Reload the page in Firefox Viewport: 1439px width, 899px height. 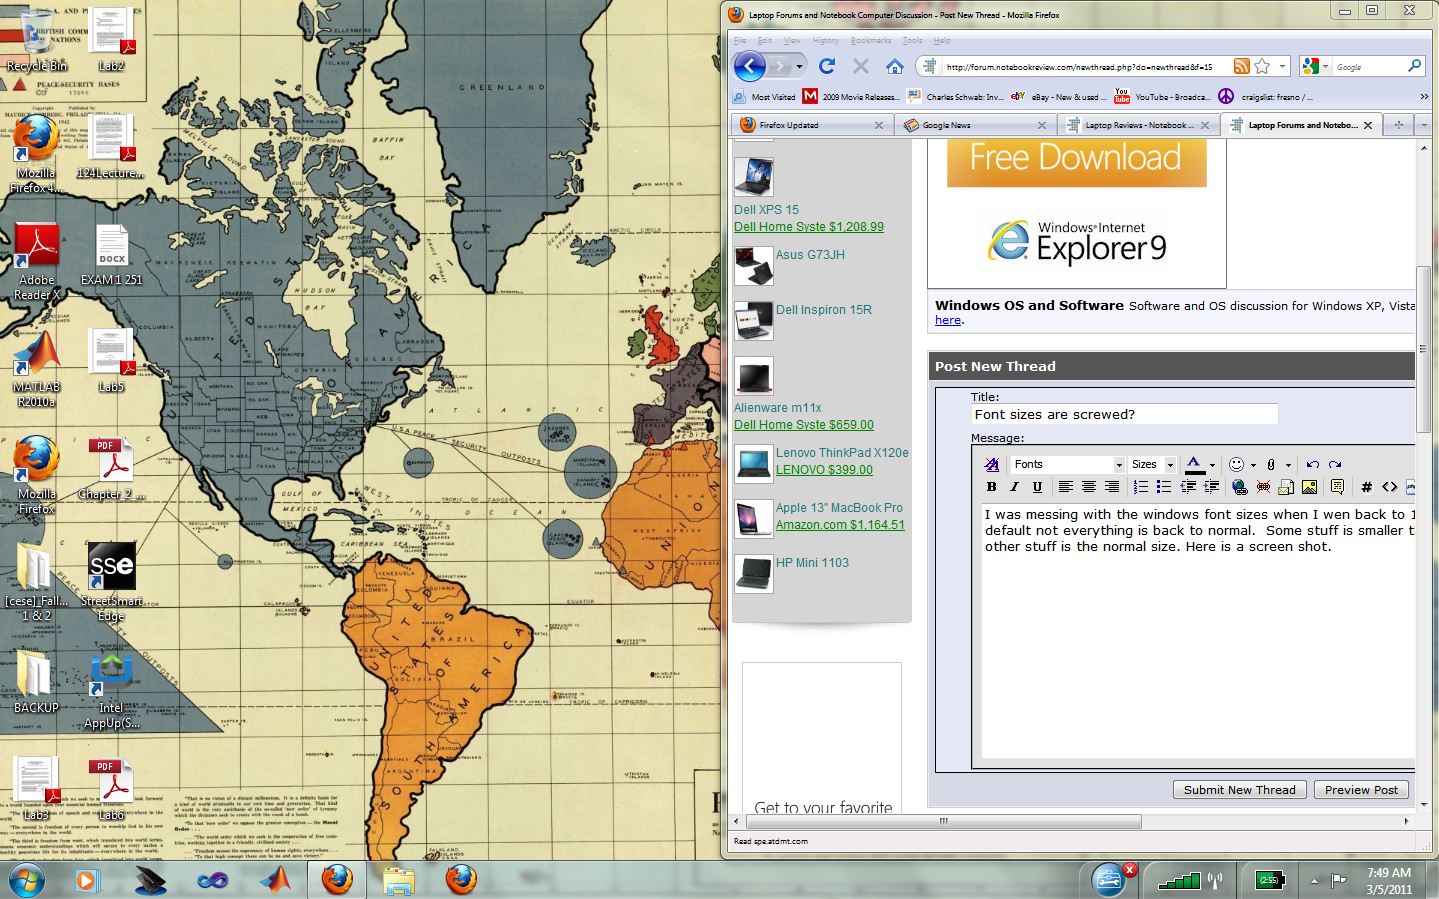point(827,66)
